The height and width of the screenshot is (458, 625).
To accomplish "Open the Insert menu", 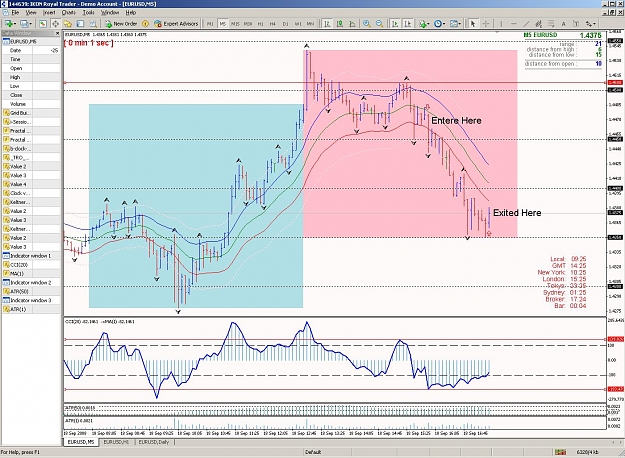I will (49, 12).
